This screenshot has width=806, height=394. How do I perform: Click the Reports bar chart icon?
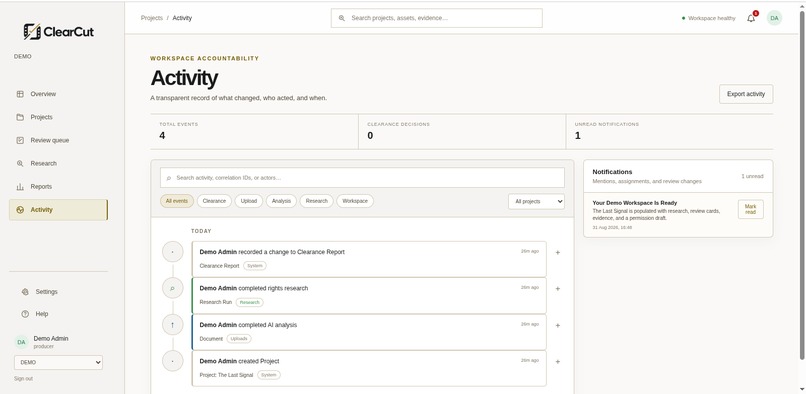coord(20,187)
